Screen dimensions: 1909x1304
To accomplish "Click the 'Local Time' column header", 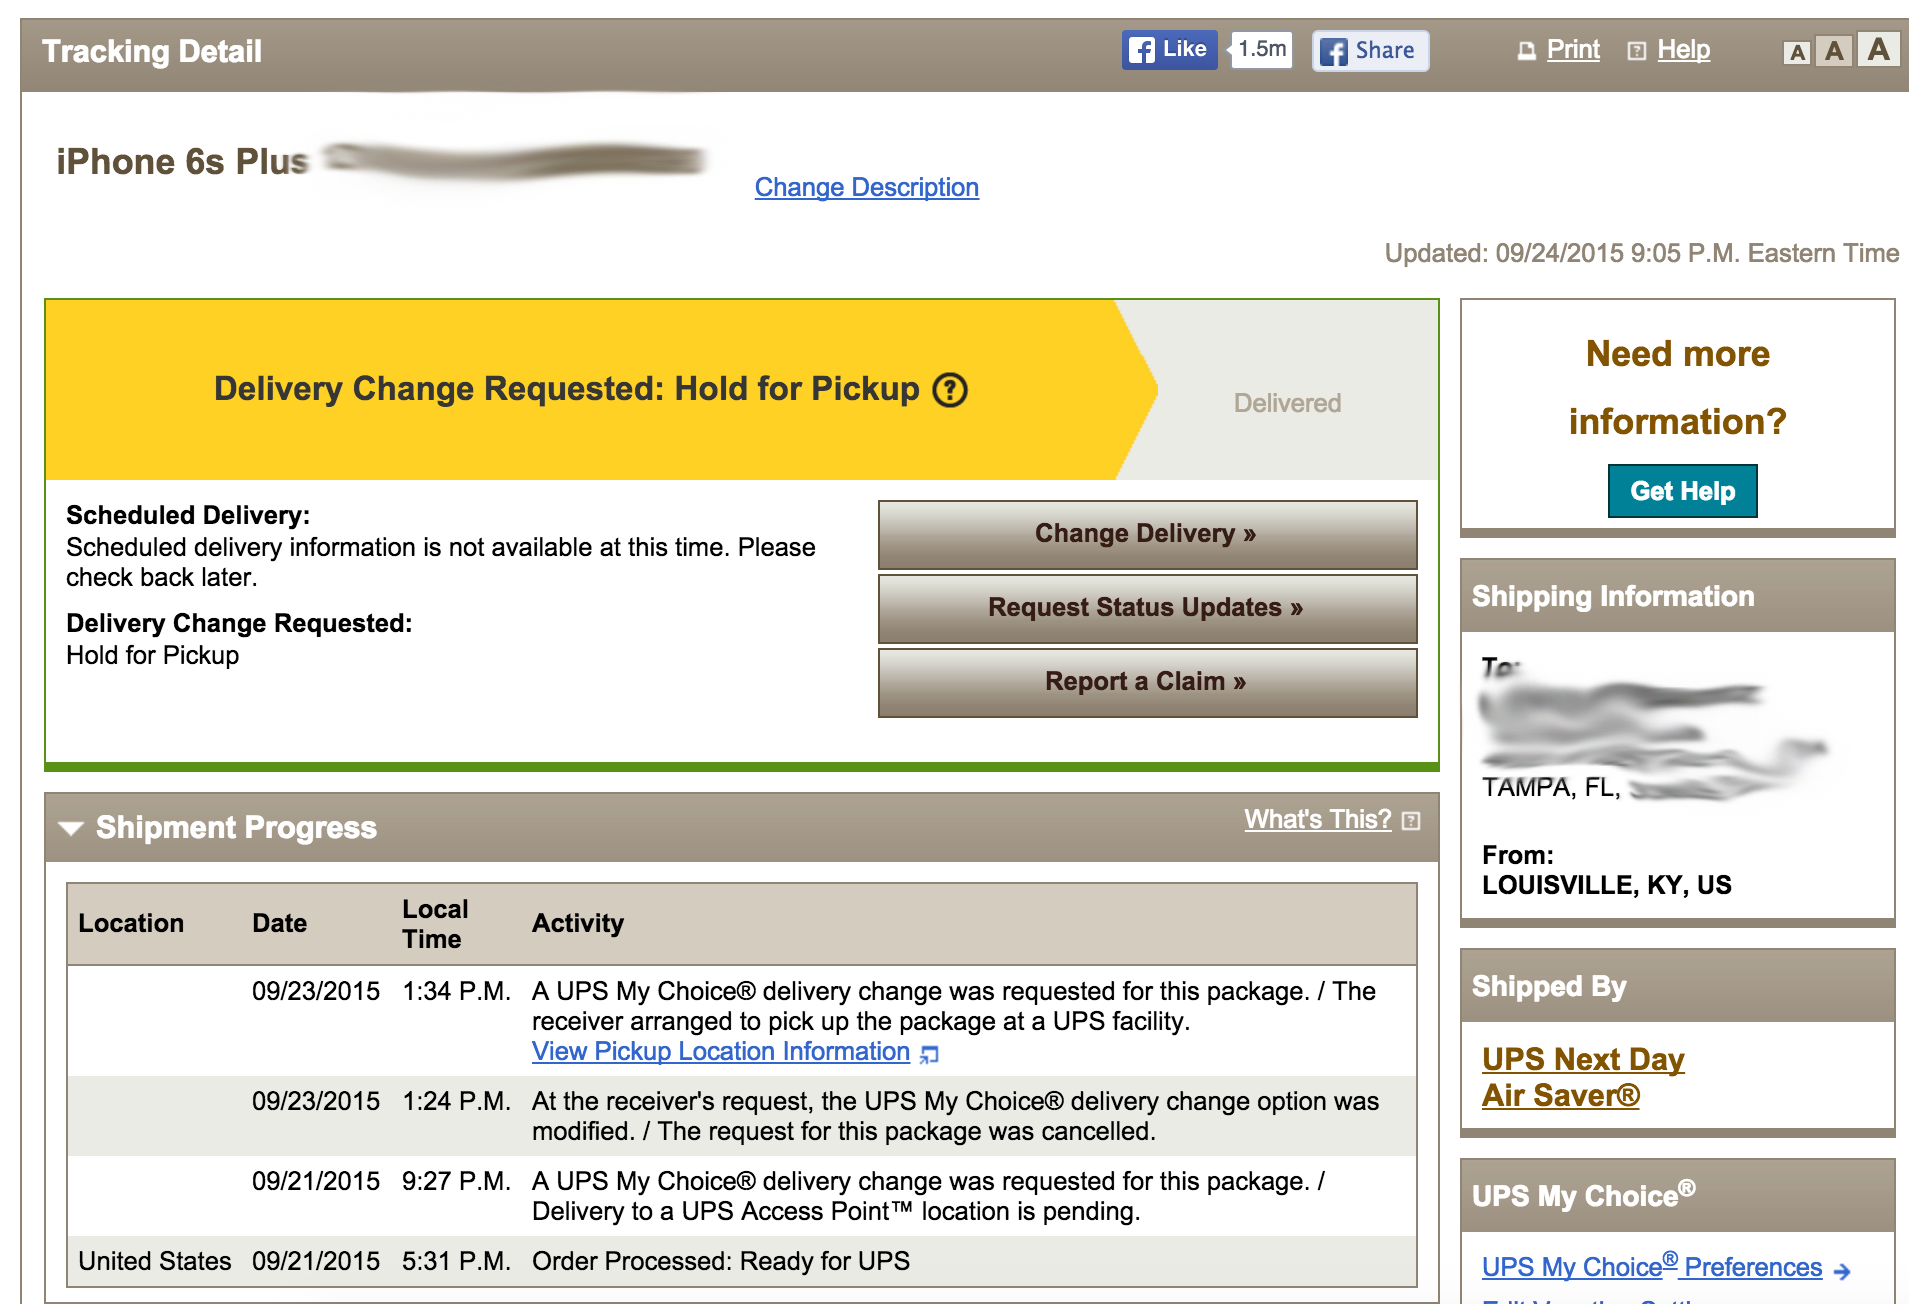I will (435, 924).
